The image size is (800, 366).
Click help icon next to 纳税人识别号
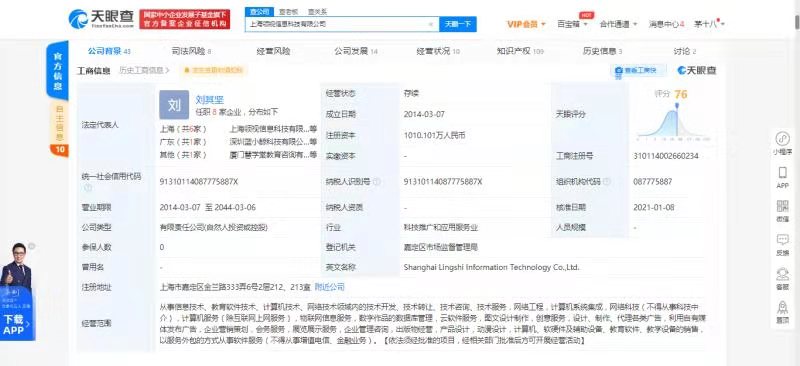point(377,181)
